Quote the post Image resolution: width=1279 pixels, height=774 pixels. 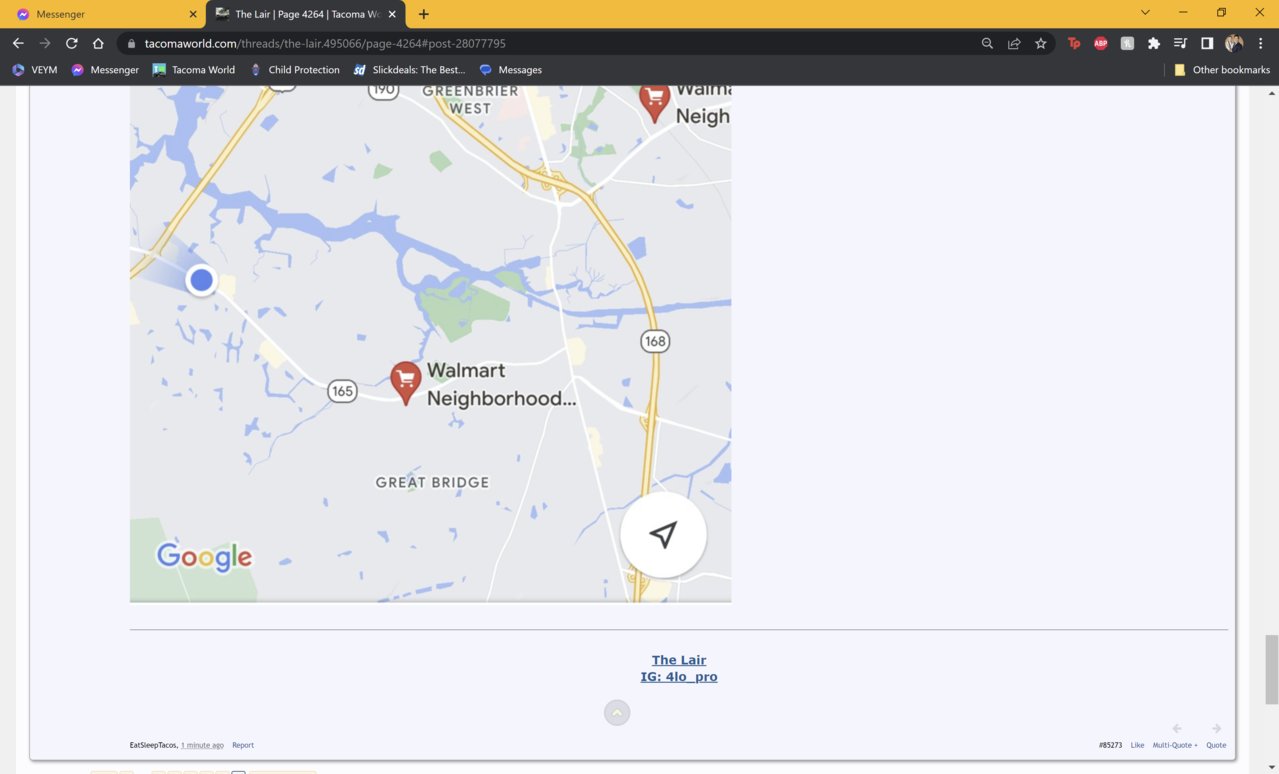tap(1216, 745)
